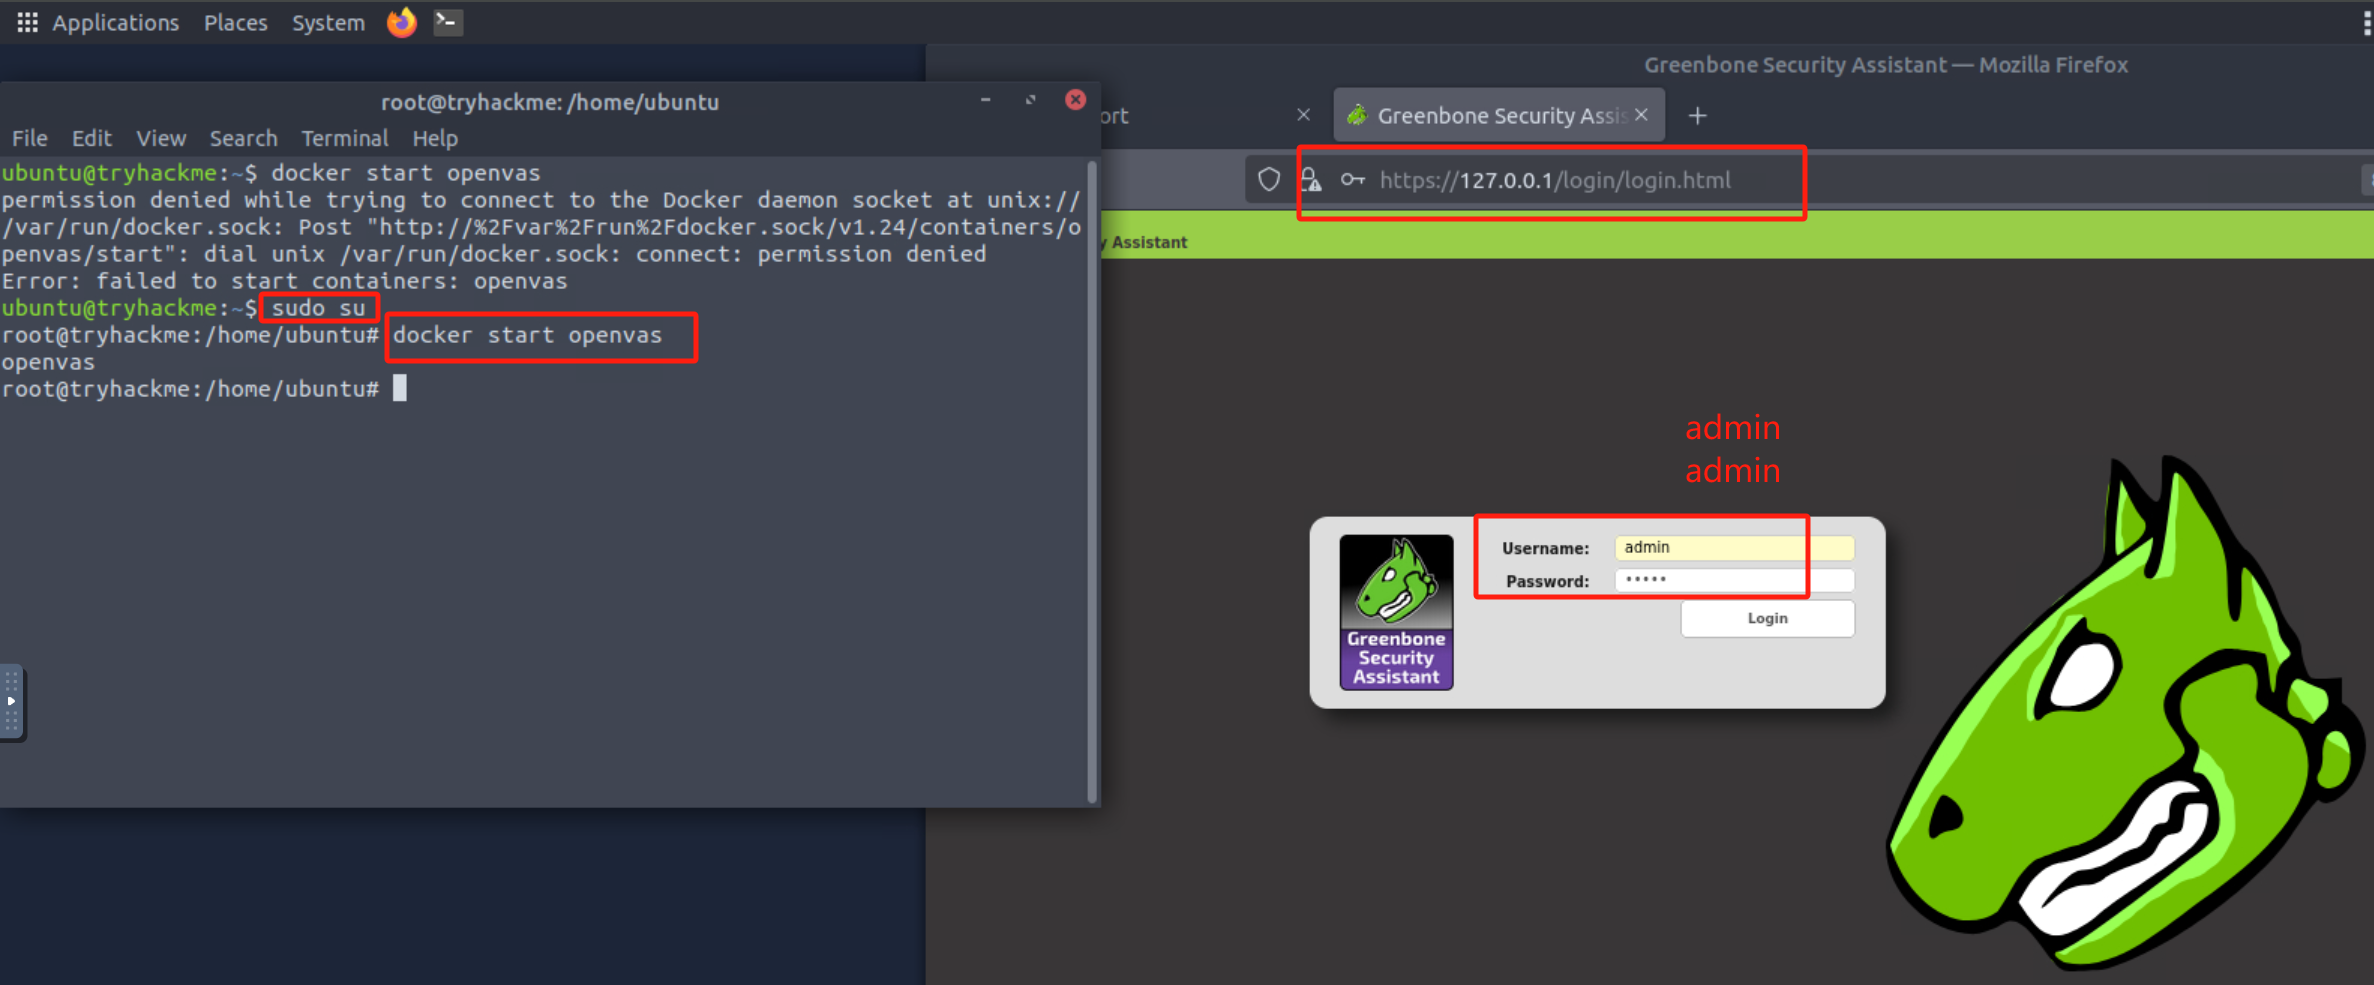Click the lock warning icon in address bar

(x=1310, y=180)
